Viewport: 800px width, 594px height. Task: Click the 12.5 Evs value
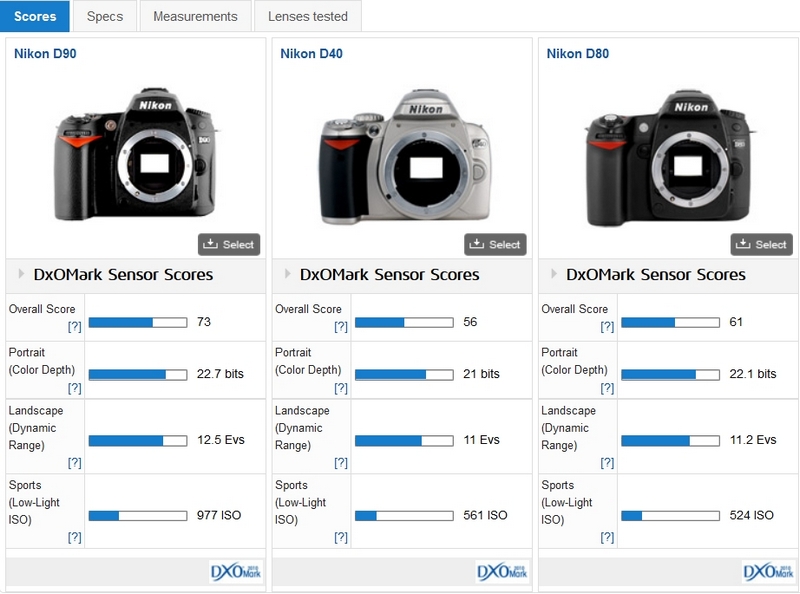click(x=220, y=440)
